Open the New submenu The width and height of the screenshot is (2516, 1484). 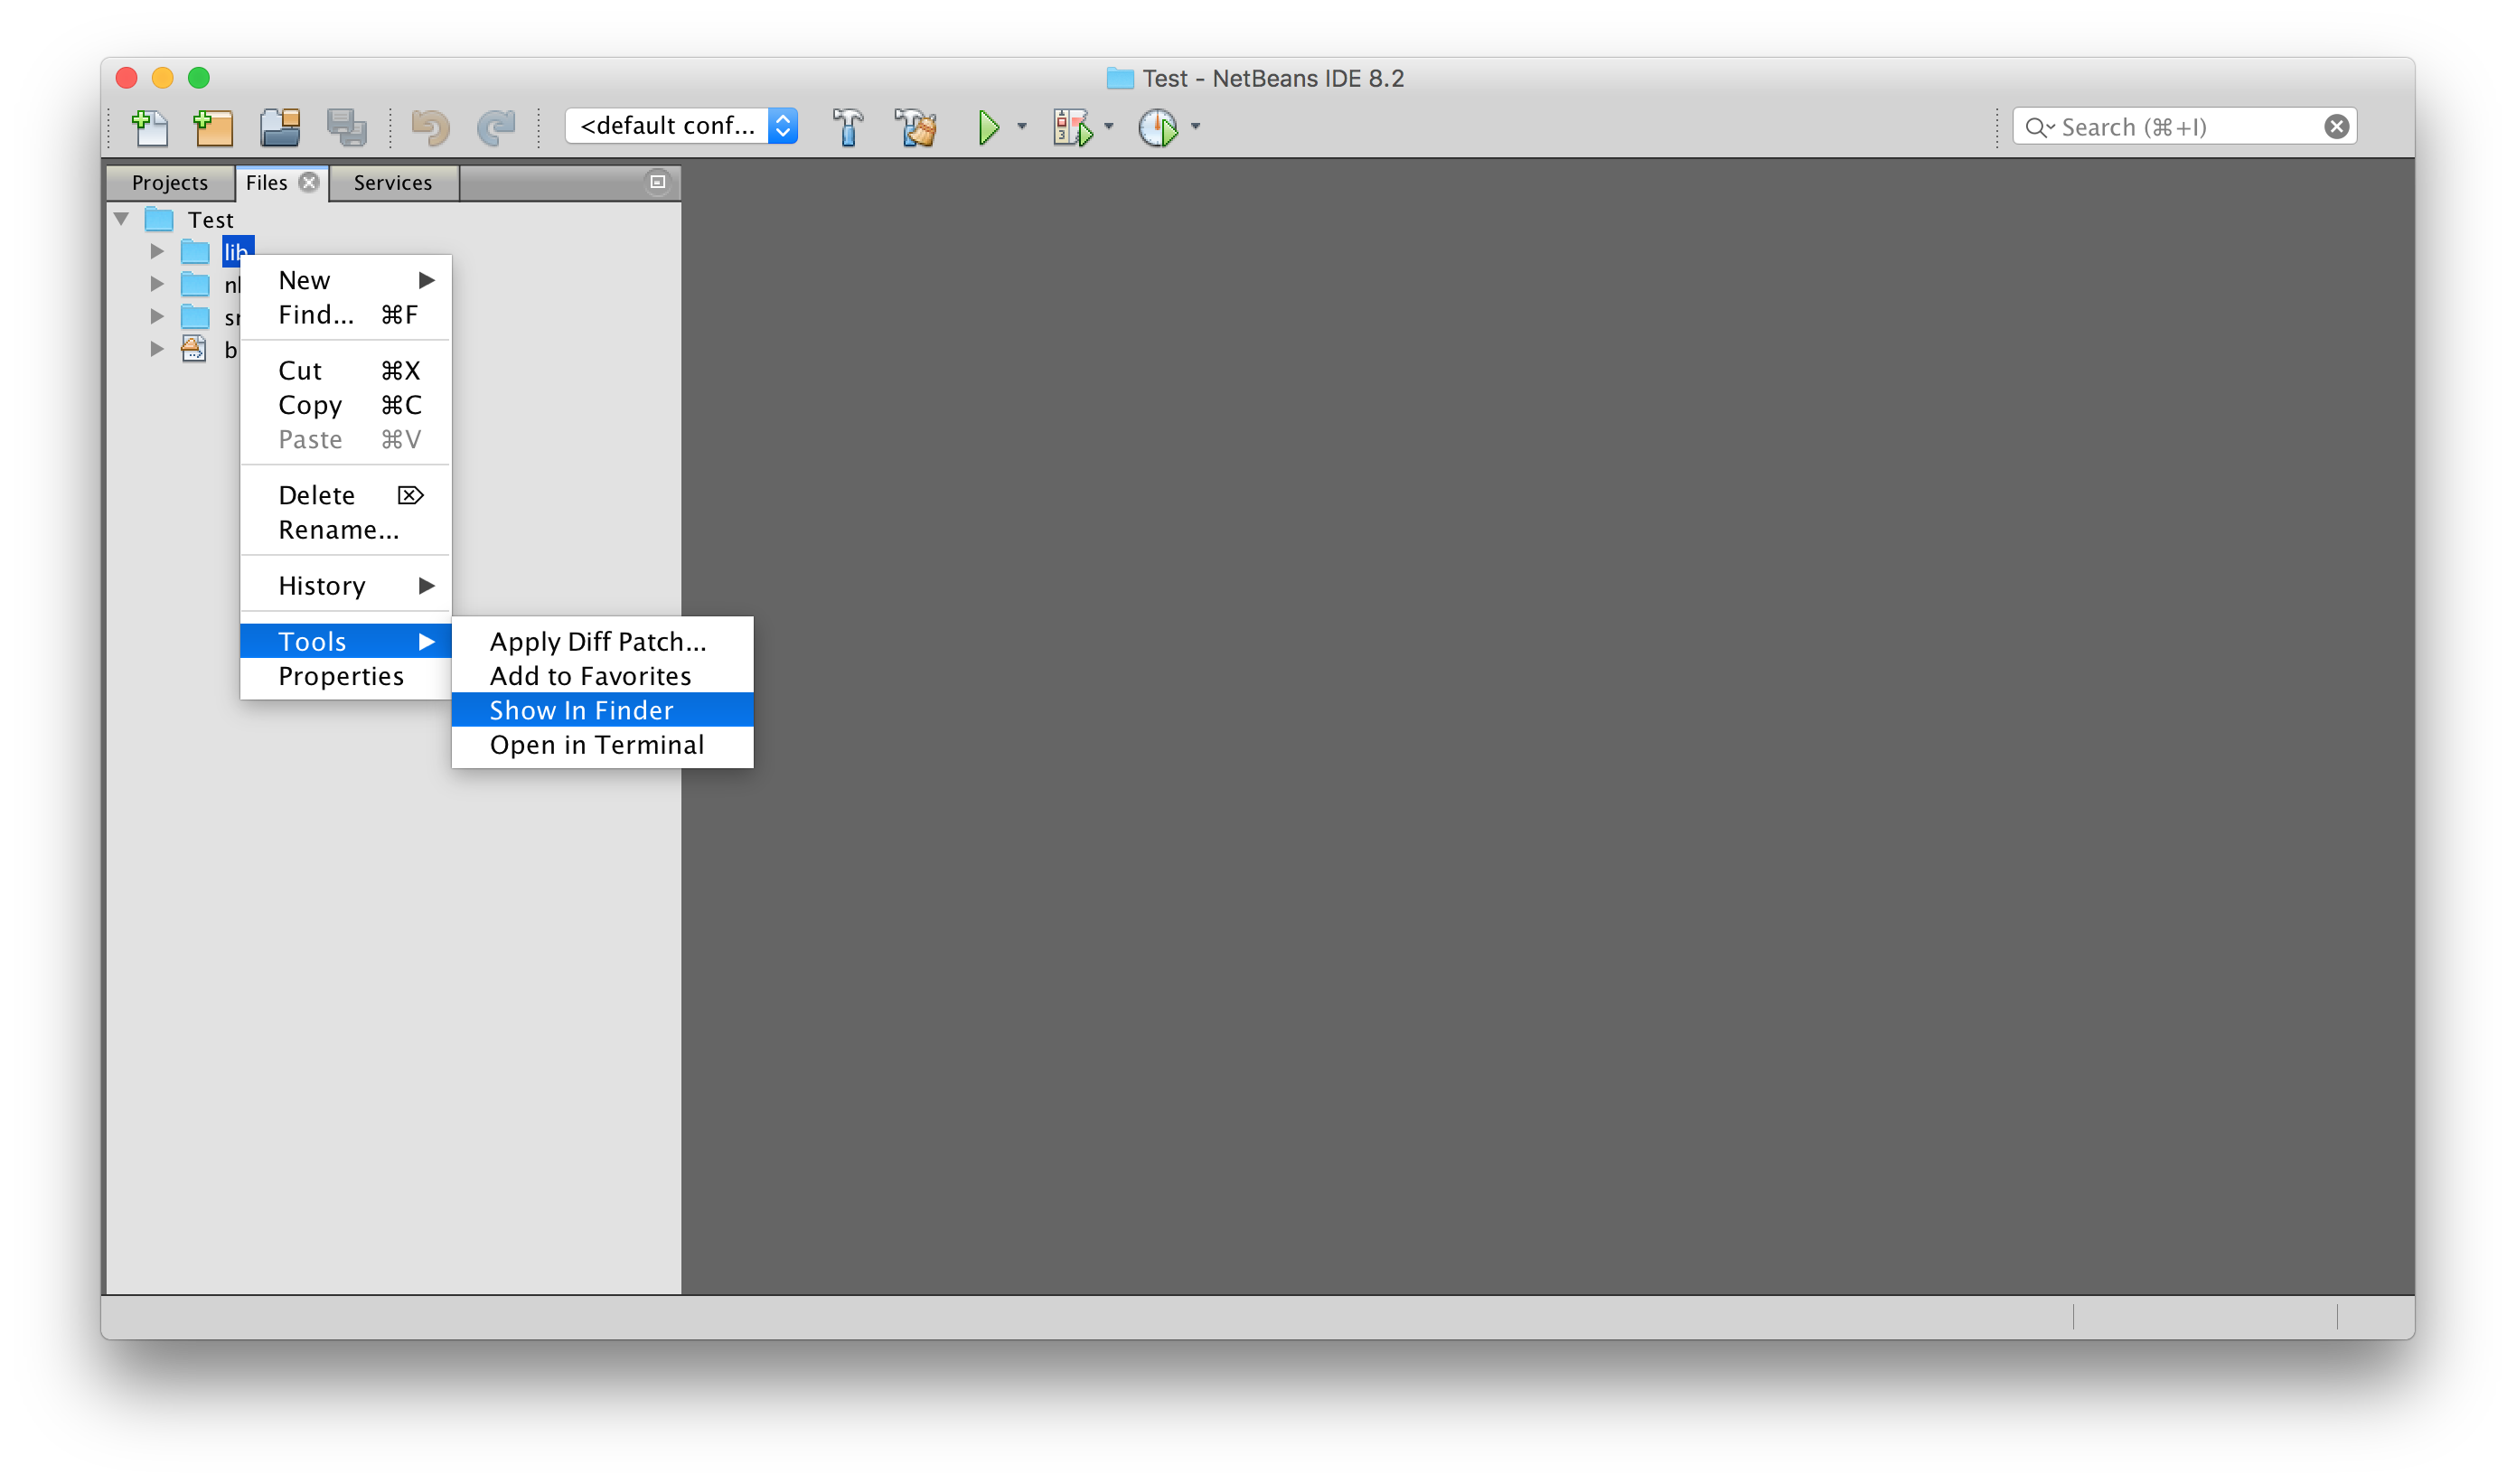pyautogui.click(x=346, y=280)
